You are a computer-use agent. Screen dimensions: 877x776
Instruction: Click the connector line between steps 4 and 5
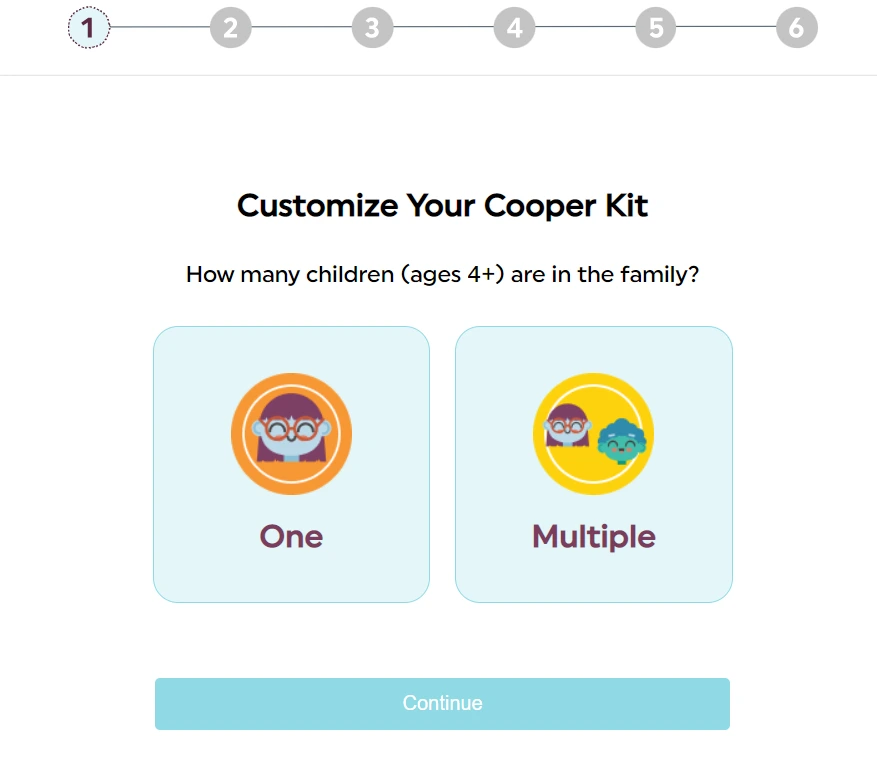[x=585, y=27]
